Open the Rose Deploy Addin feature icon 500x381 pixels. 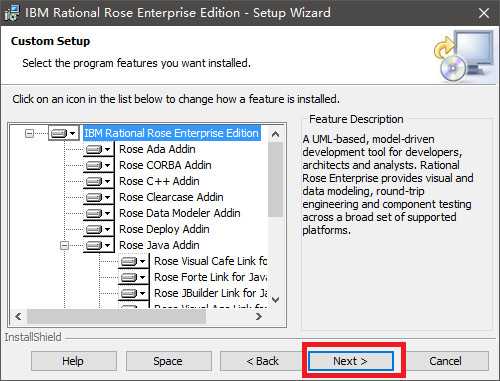pos(98,229)
